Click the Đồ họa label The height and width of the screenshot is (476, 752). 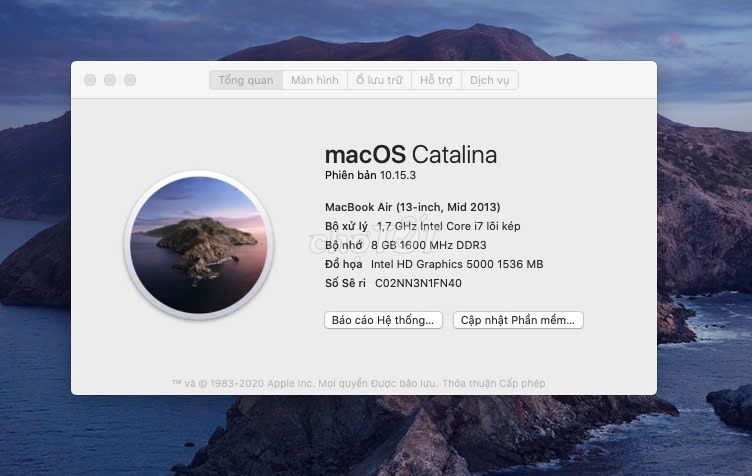click(343, 264)
